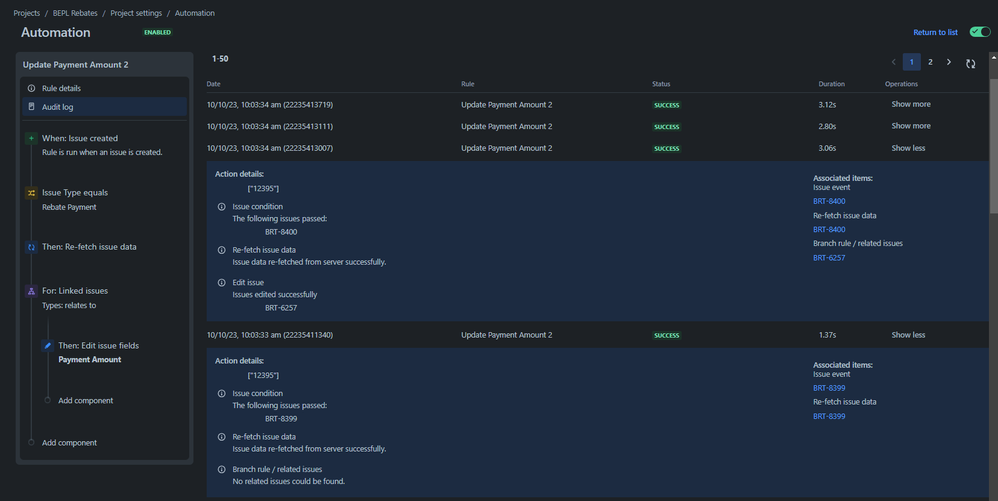
Task: Go to next page using right chevron
Action: point(948,62)
